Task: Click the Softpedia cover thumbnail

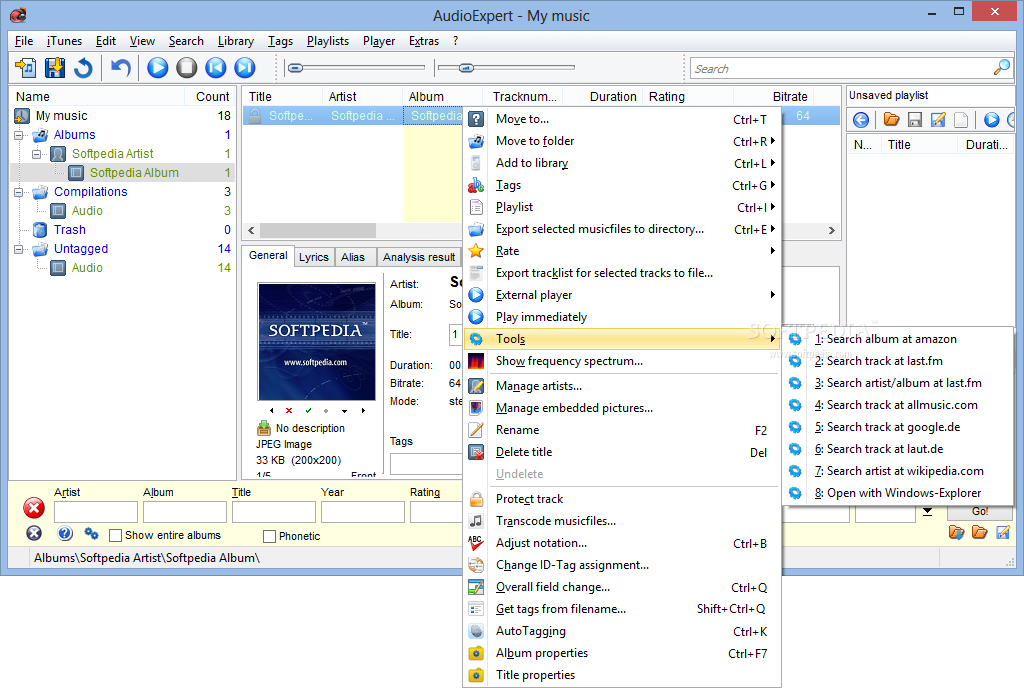Action: click(317, 341)
